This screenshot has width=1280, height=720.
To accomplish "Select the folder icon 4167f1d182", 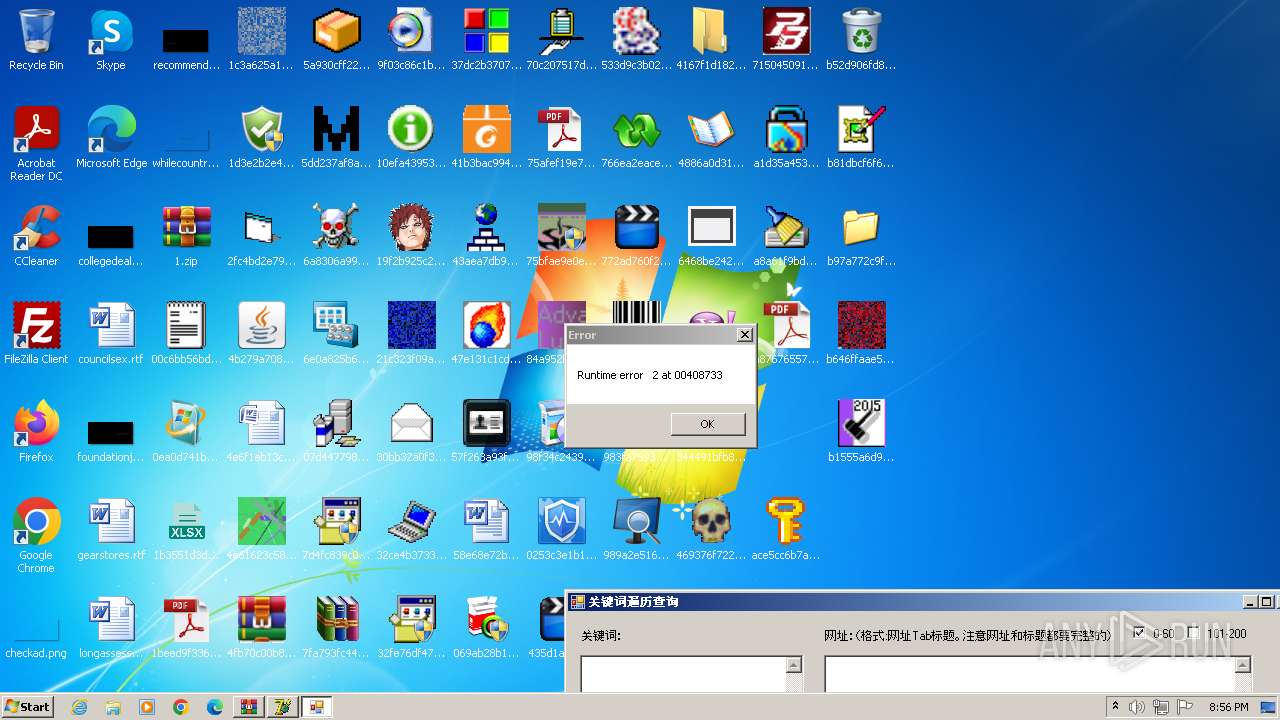I will click(x=711, y=40).
